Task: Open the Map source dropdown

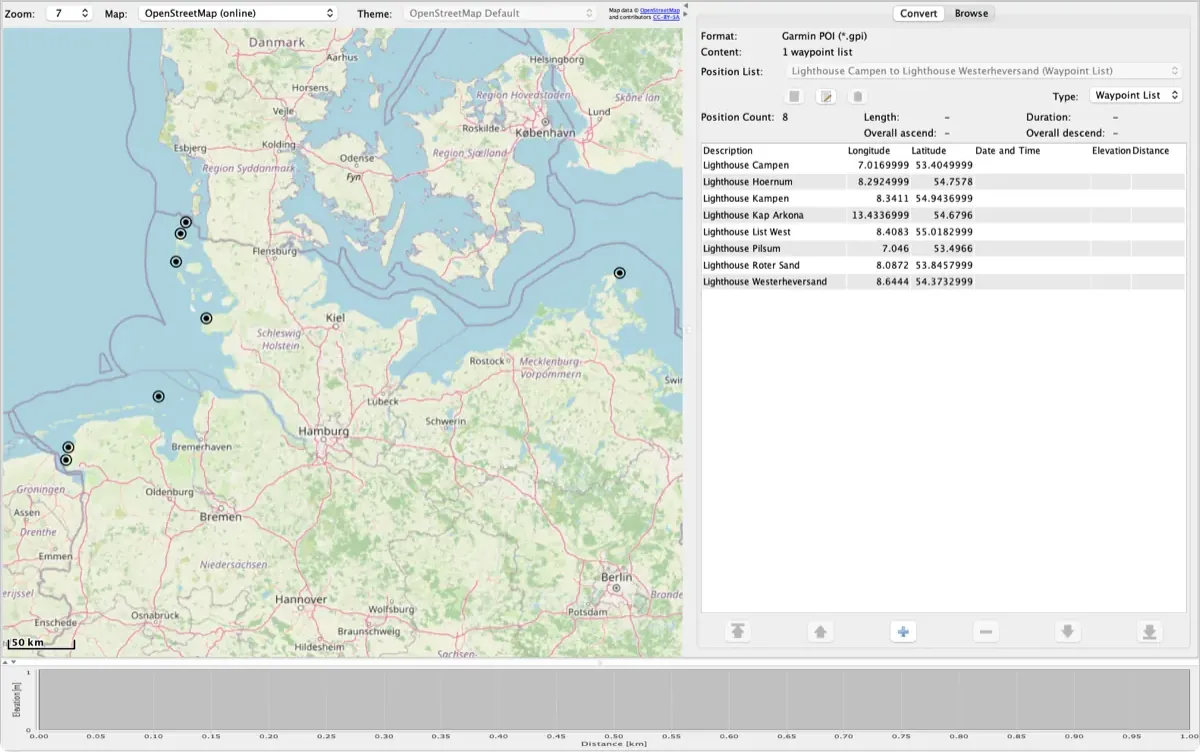Action: 237,13
